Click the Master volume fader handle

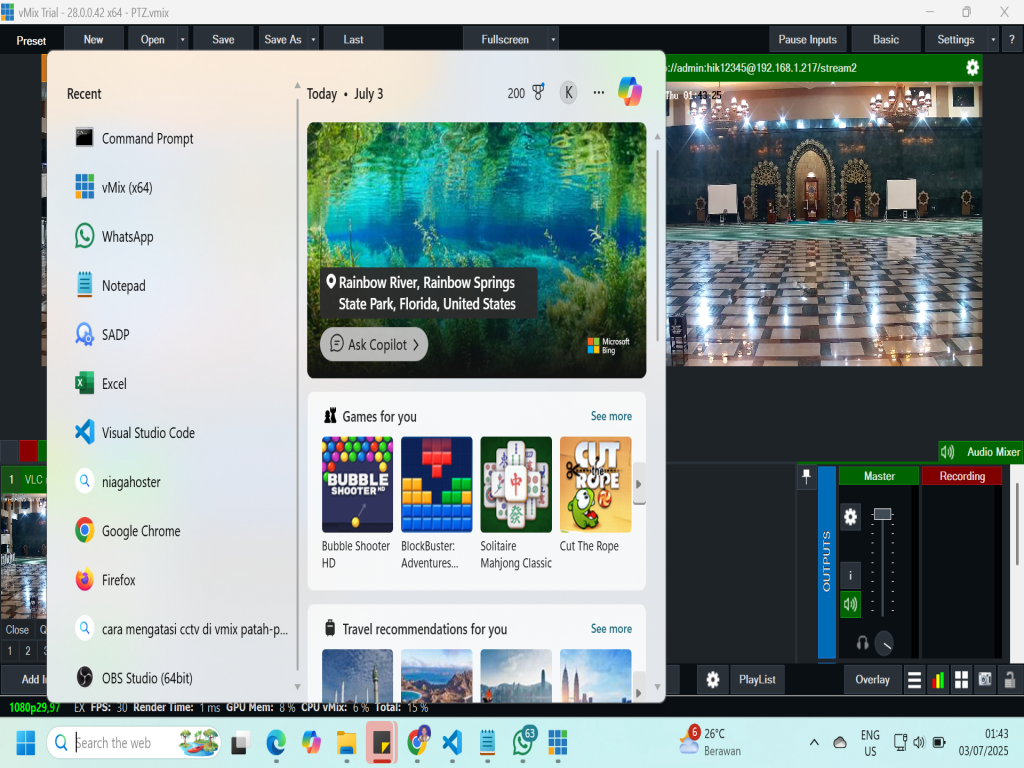coord(881,514)
